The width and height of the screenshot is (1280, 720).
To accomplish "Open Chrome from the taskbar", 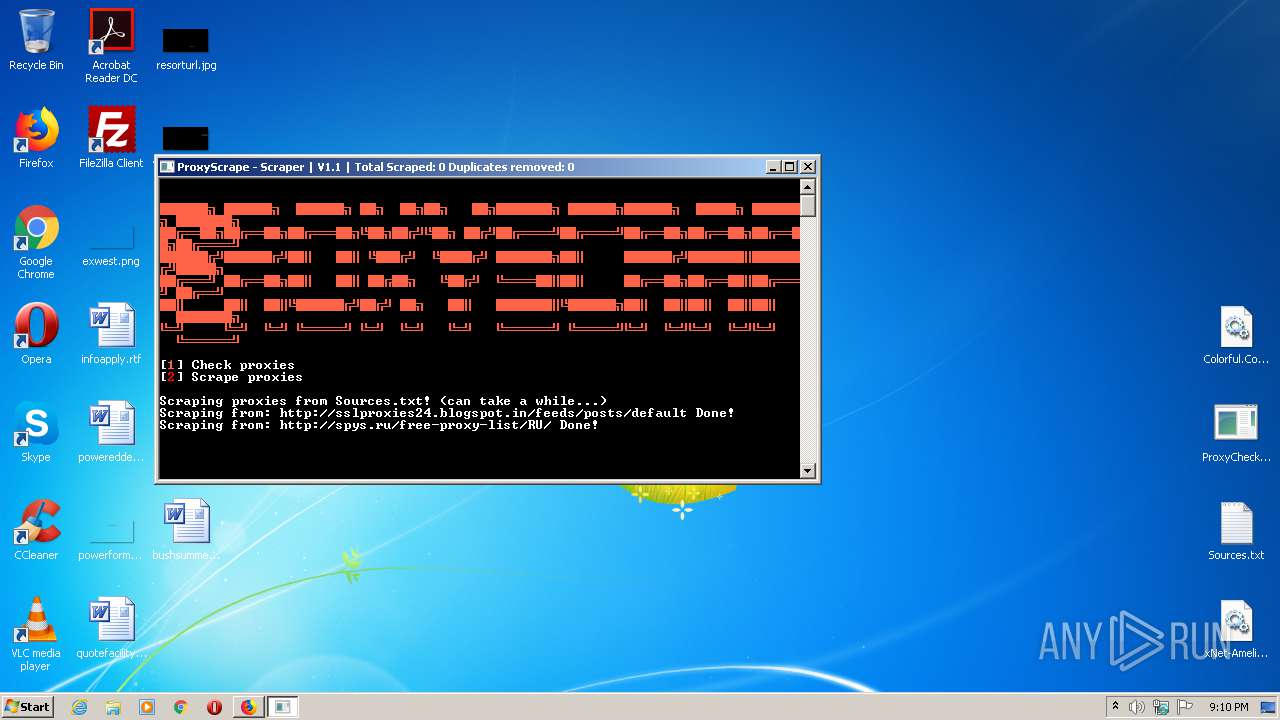I will point(181,707).
